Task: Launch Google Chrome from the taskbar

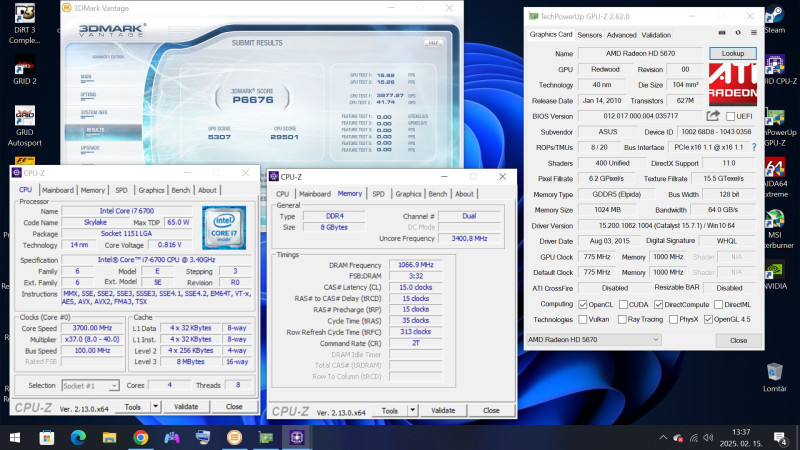Action: point(140,437)
